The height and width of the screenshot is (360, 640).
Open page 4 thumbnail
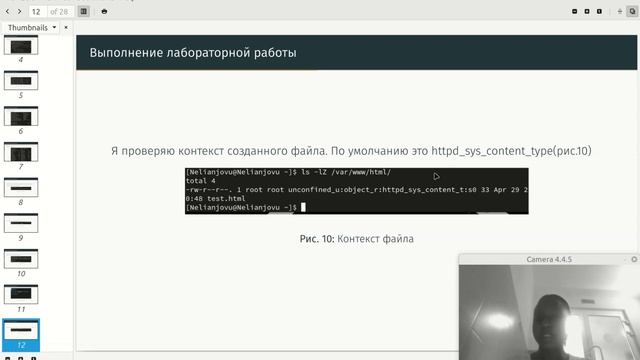tap(21, 45)
